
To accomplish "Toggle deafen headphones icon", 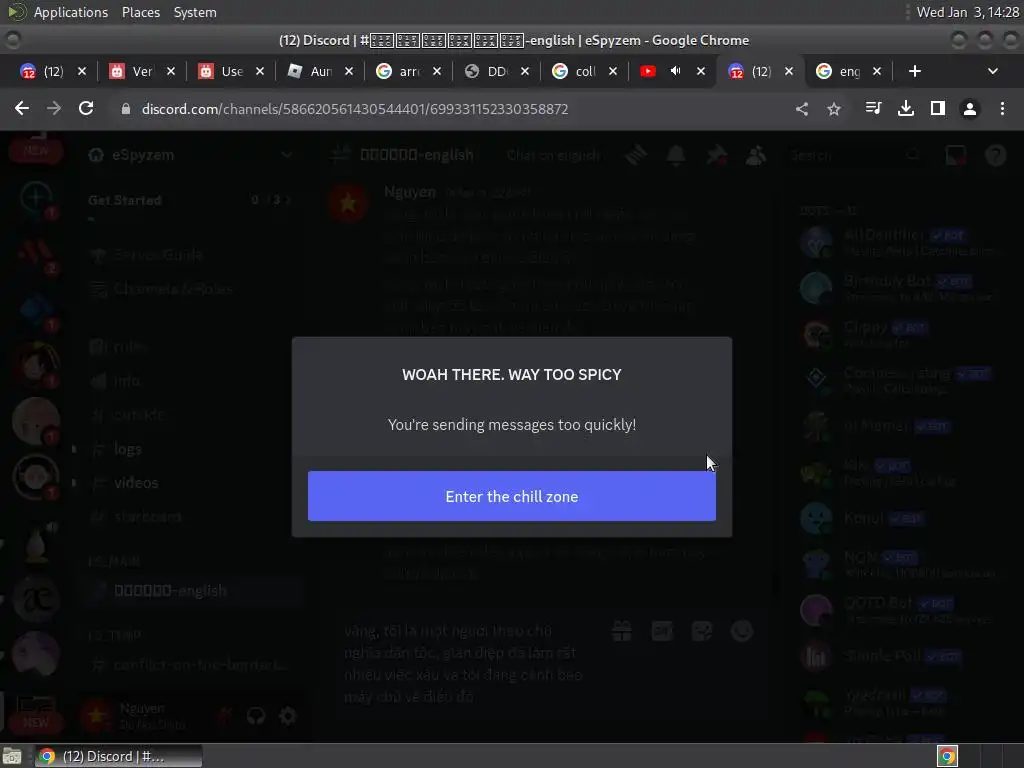I will [256, 716].
